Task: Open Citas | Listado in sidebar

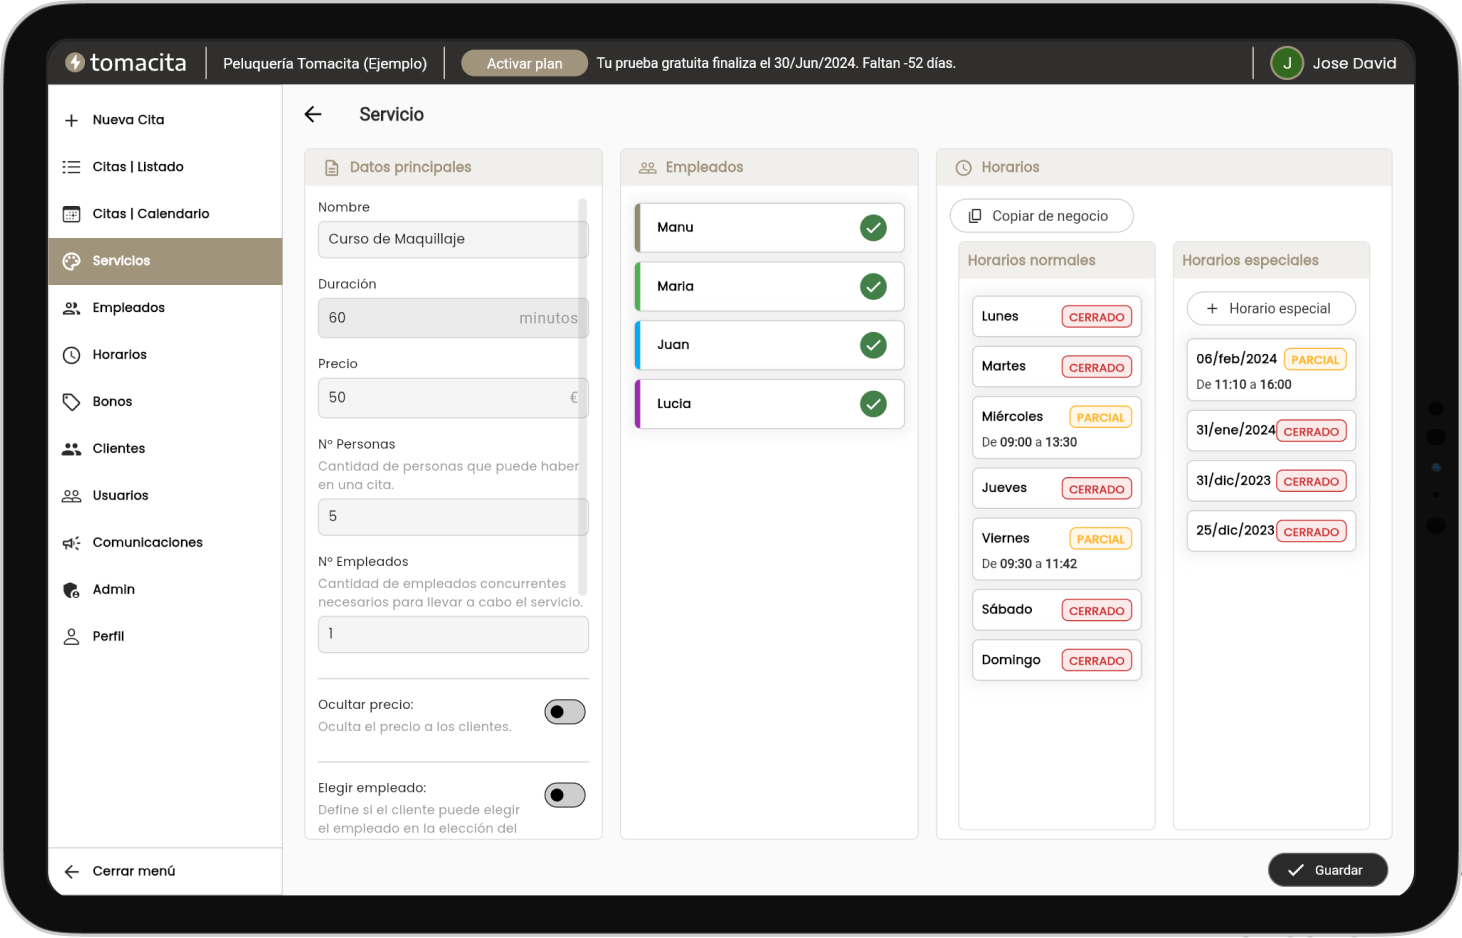Action: point(165,167)
